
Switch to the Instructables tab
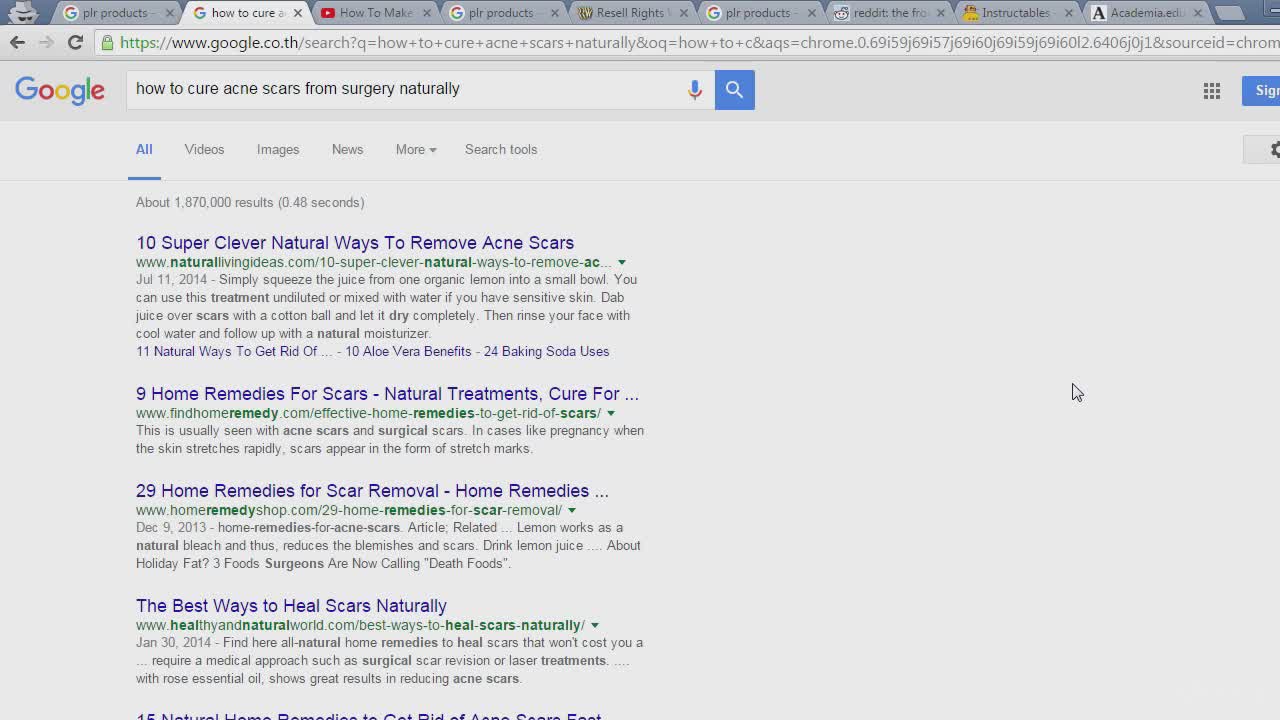click(1014, 13)
